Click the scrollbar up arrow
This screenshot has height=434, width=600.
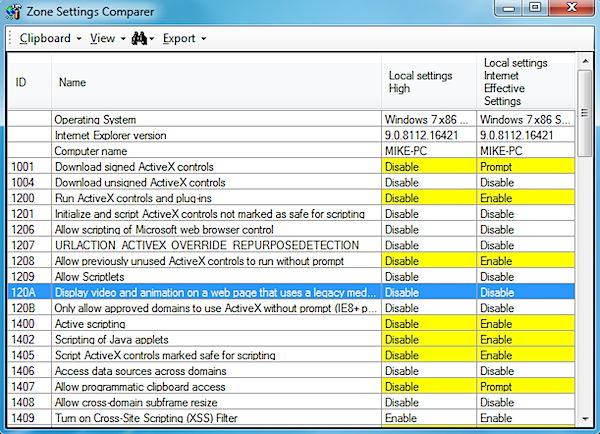(x=585, y=61)
